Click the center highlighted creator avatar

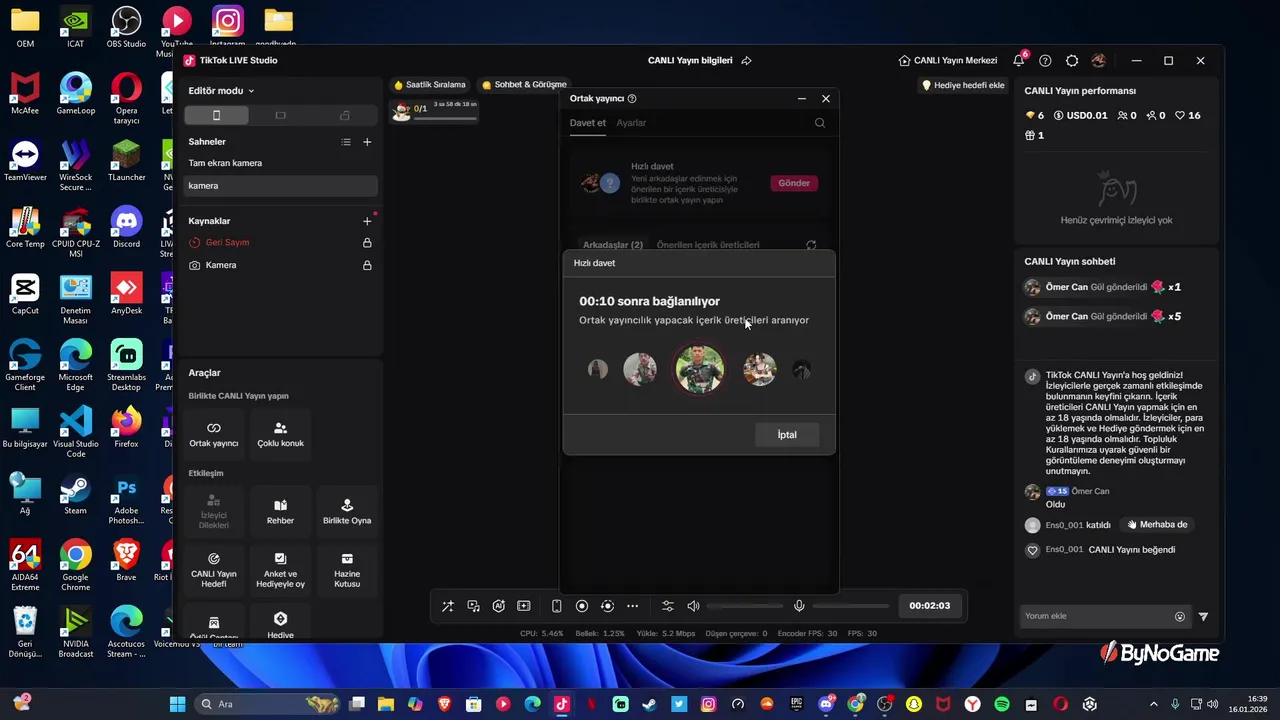(x=699, y=370)
